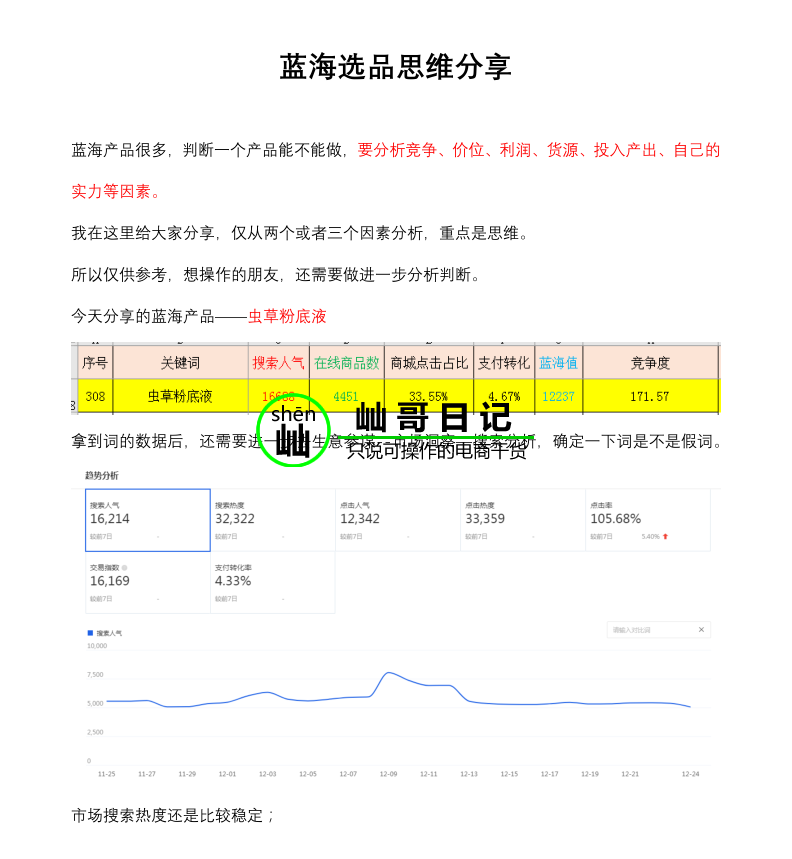Viewport: 792px width, 859px height.
Task: Click the 12-09 date label on chart axis
Action: point(388,774)
